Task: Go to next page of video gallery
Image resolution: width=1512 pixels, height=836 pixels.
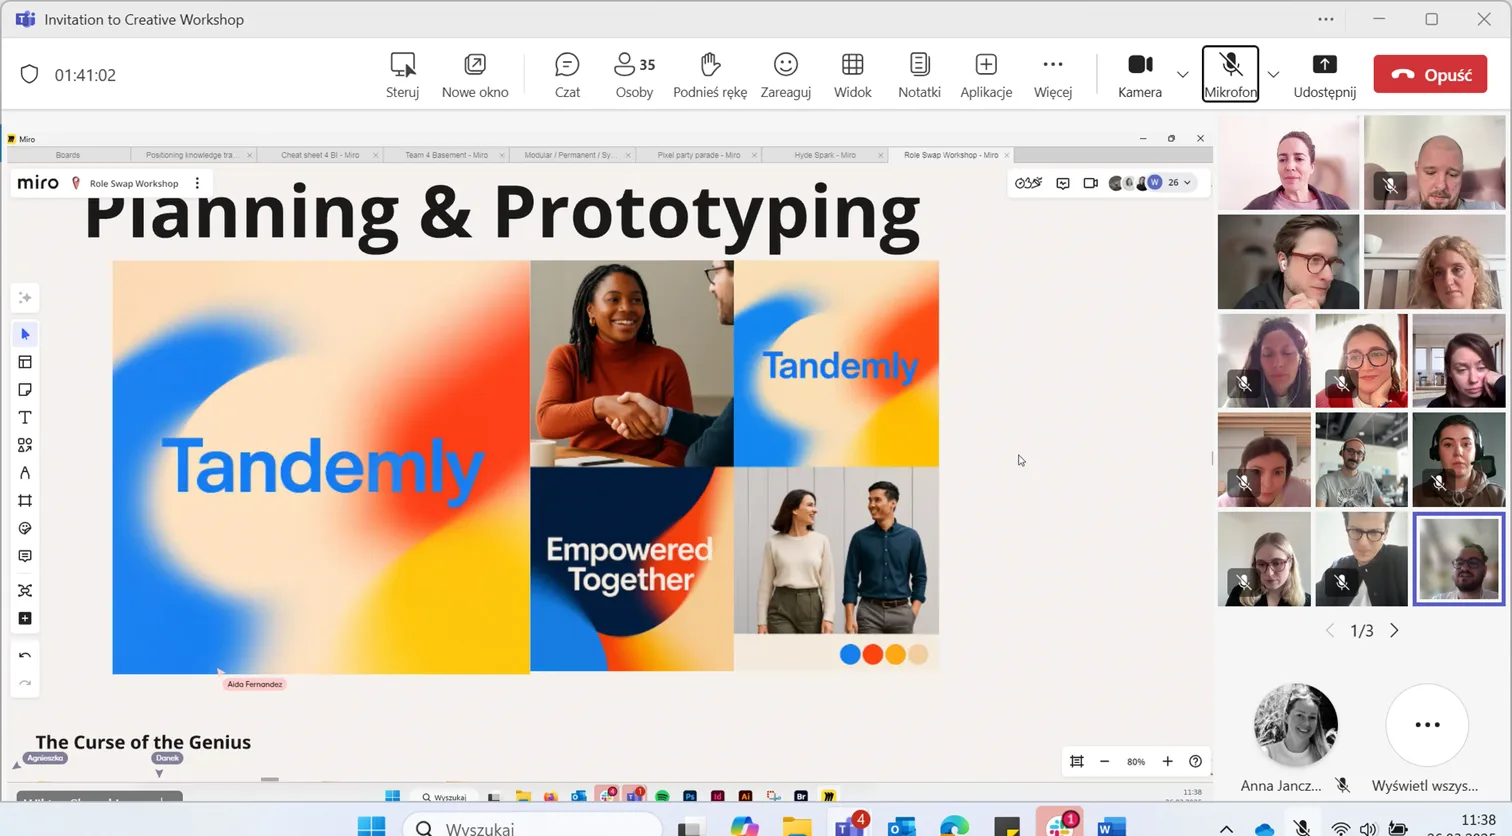Action: click(1394, 631)
